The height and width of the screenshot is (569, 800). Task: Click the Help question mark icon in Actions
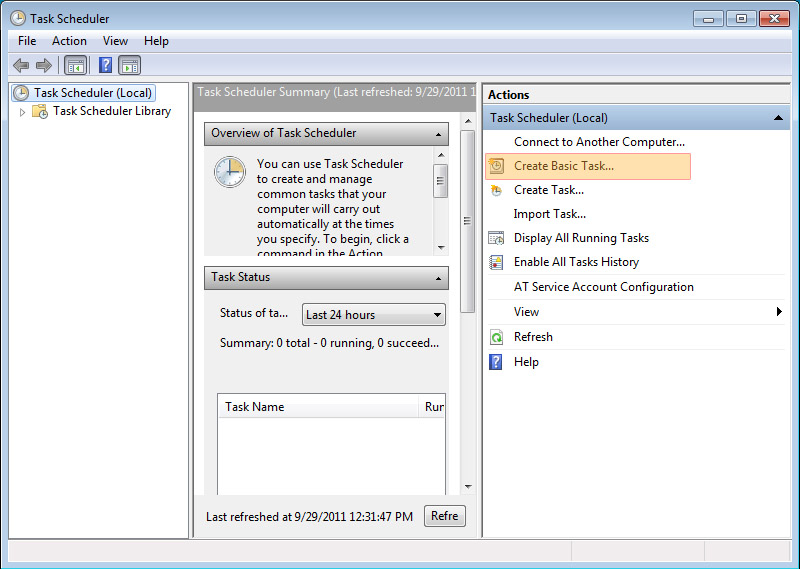pos(495,362)
